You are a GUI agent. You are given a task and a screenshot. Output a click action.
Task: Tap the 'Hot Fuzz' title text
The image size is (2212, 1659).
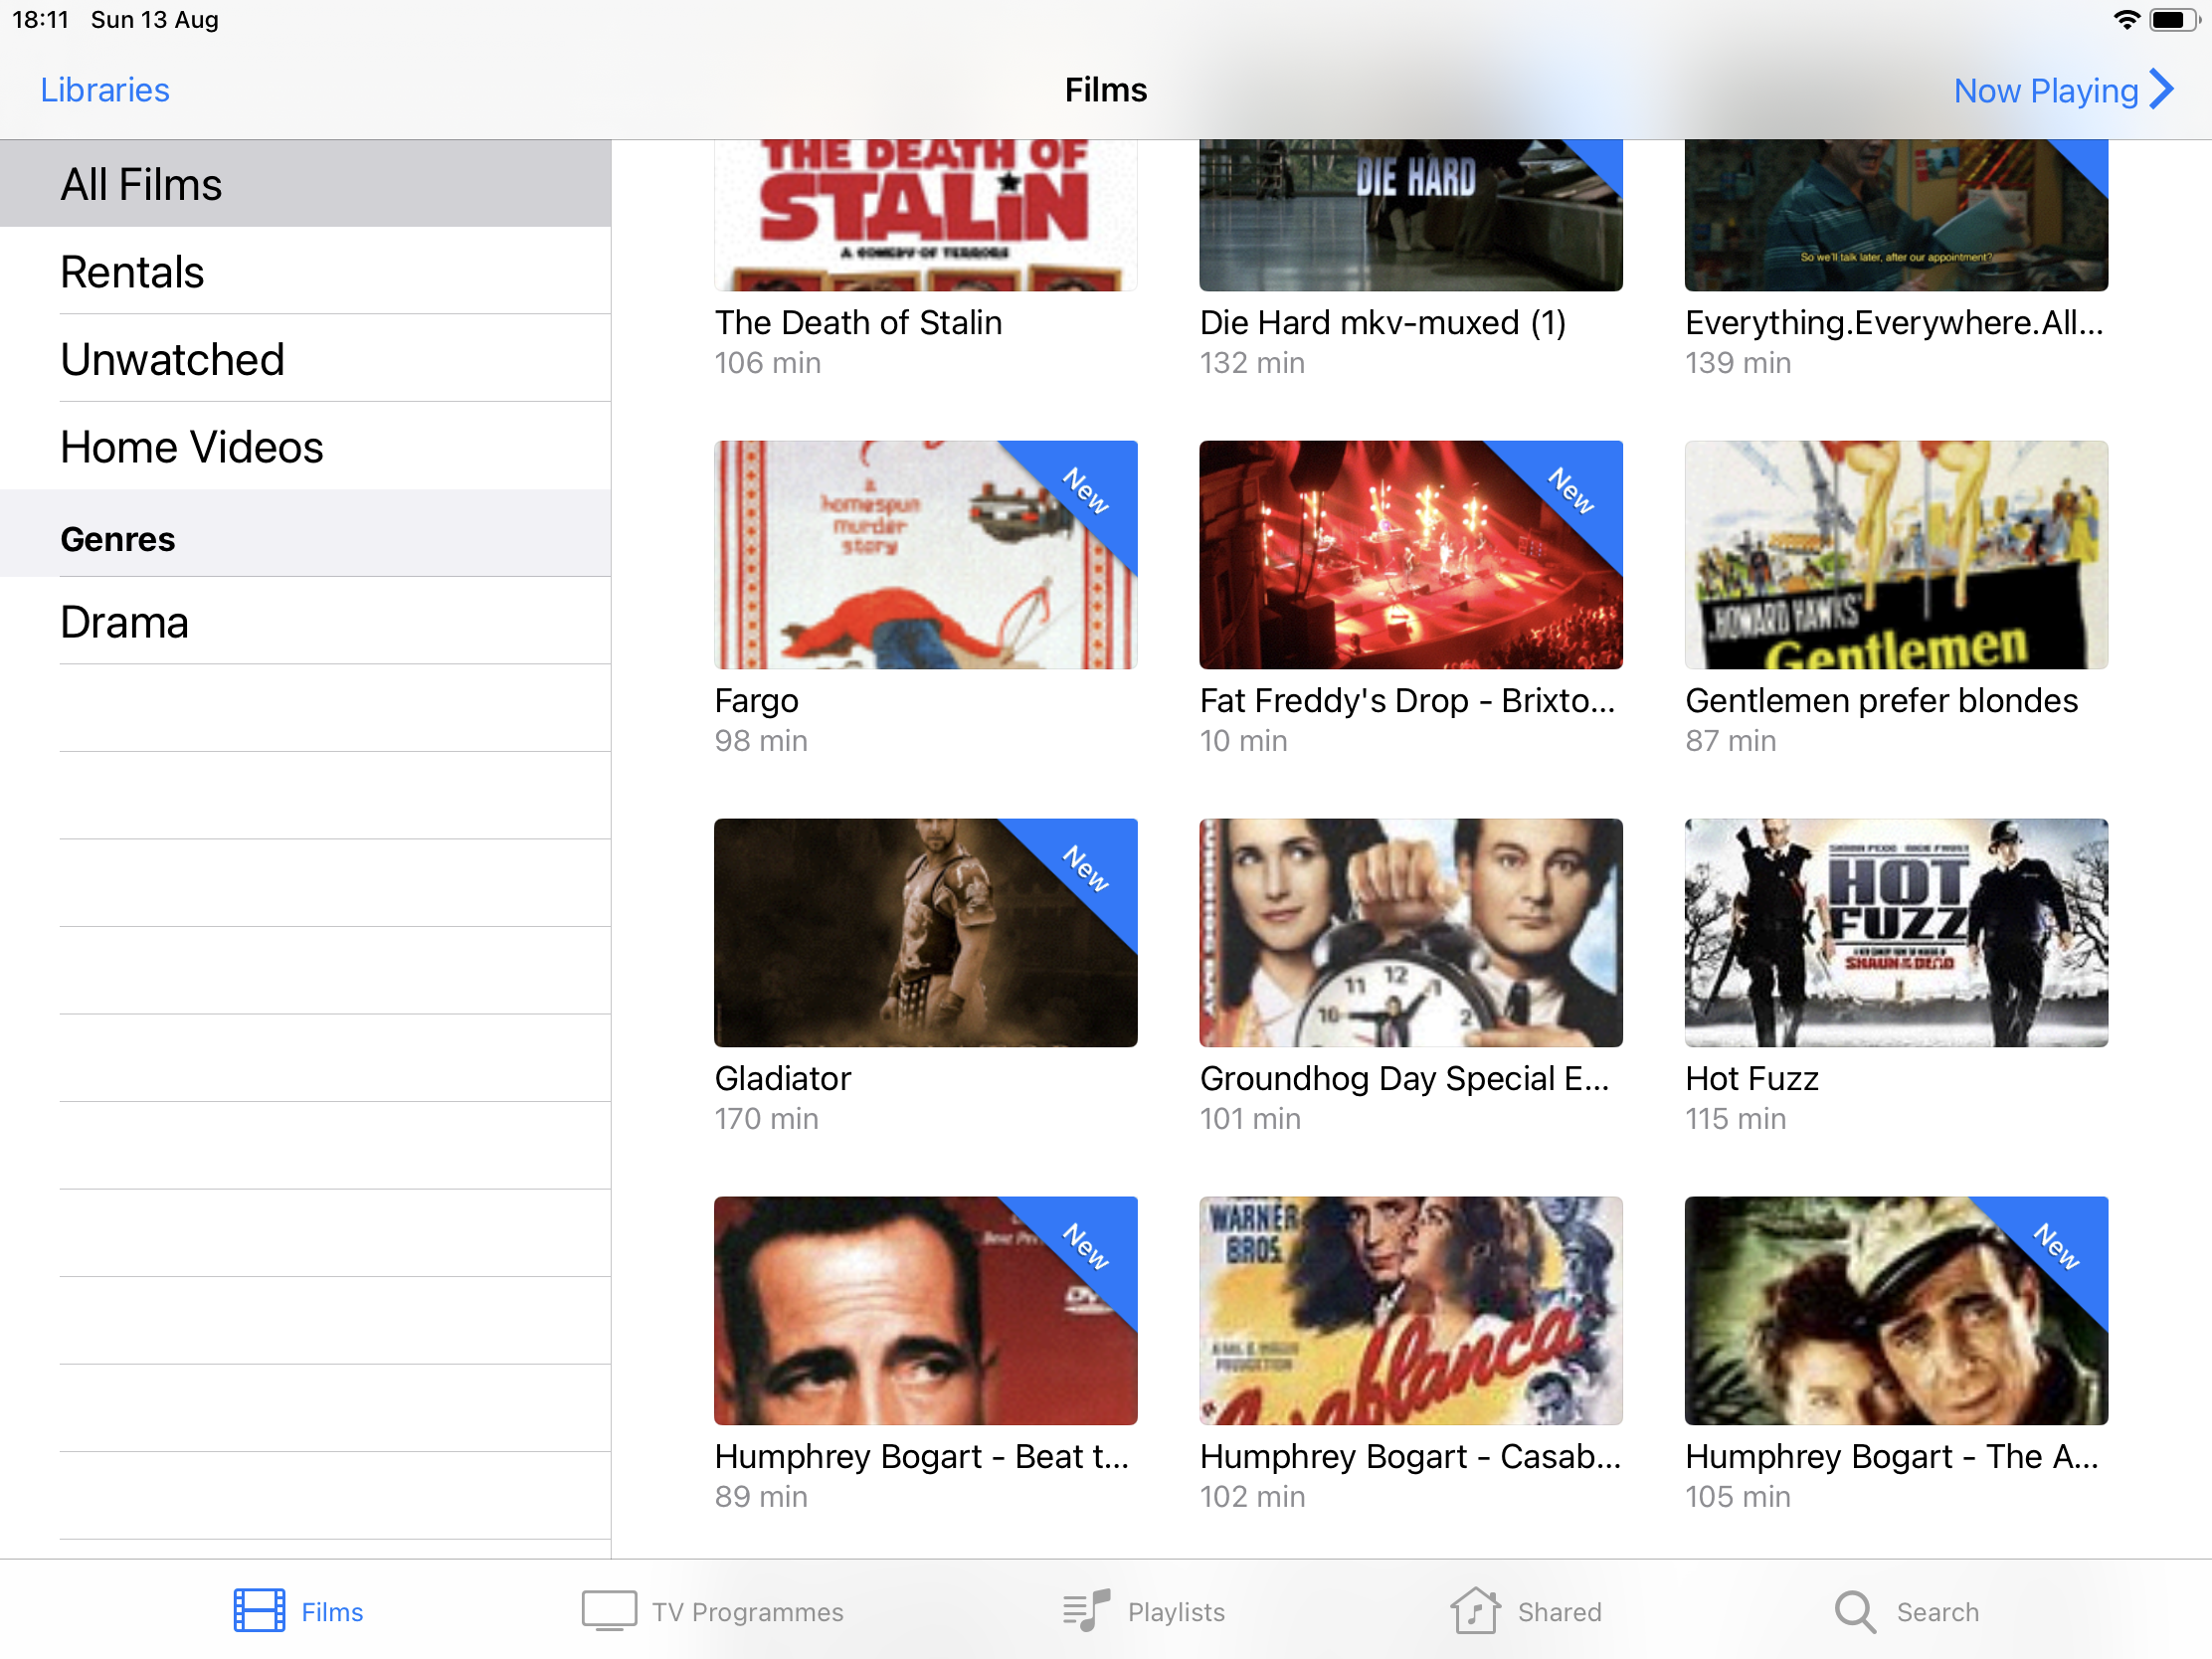[x=1751, y=1078]
